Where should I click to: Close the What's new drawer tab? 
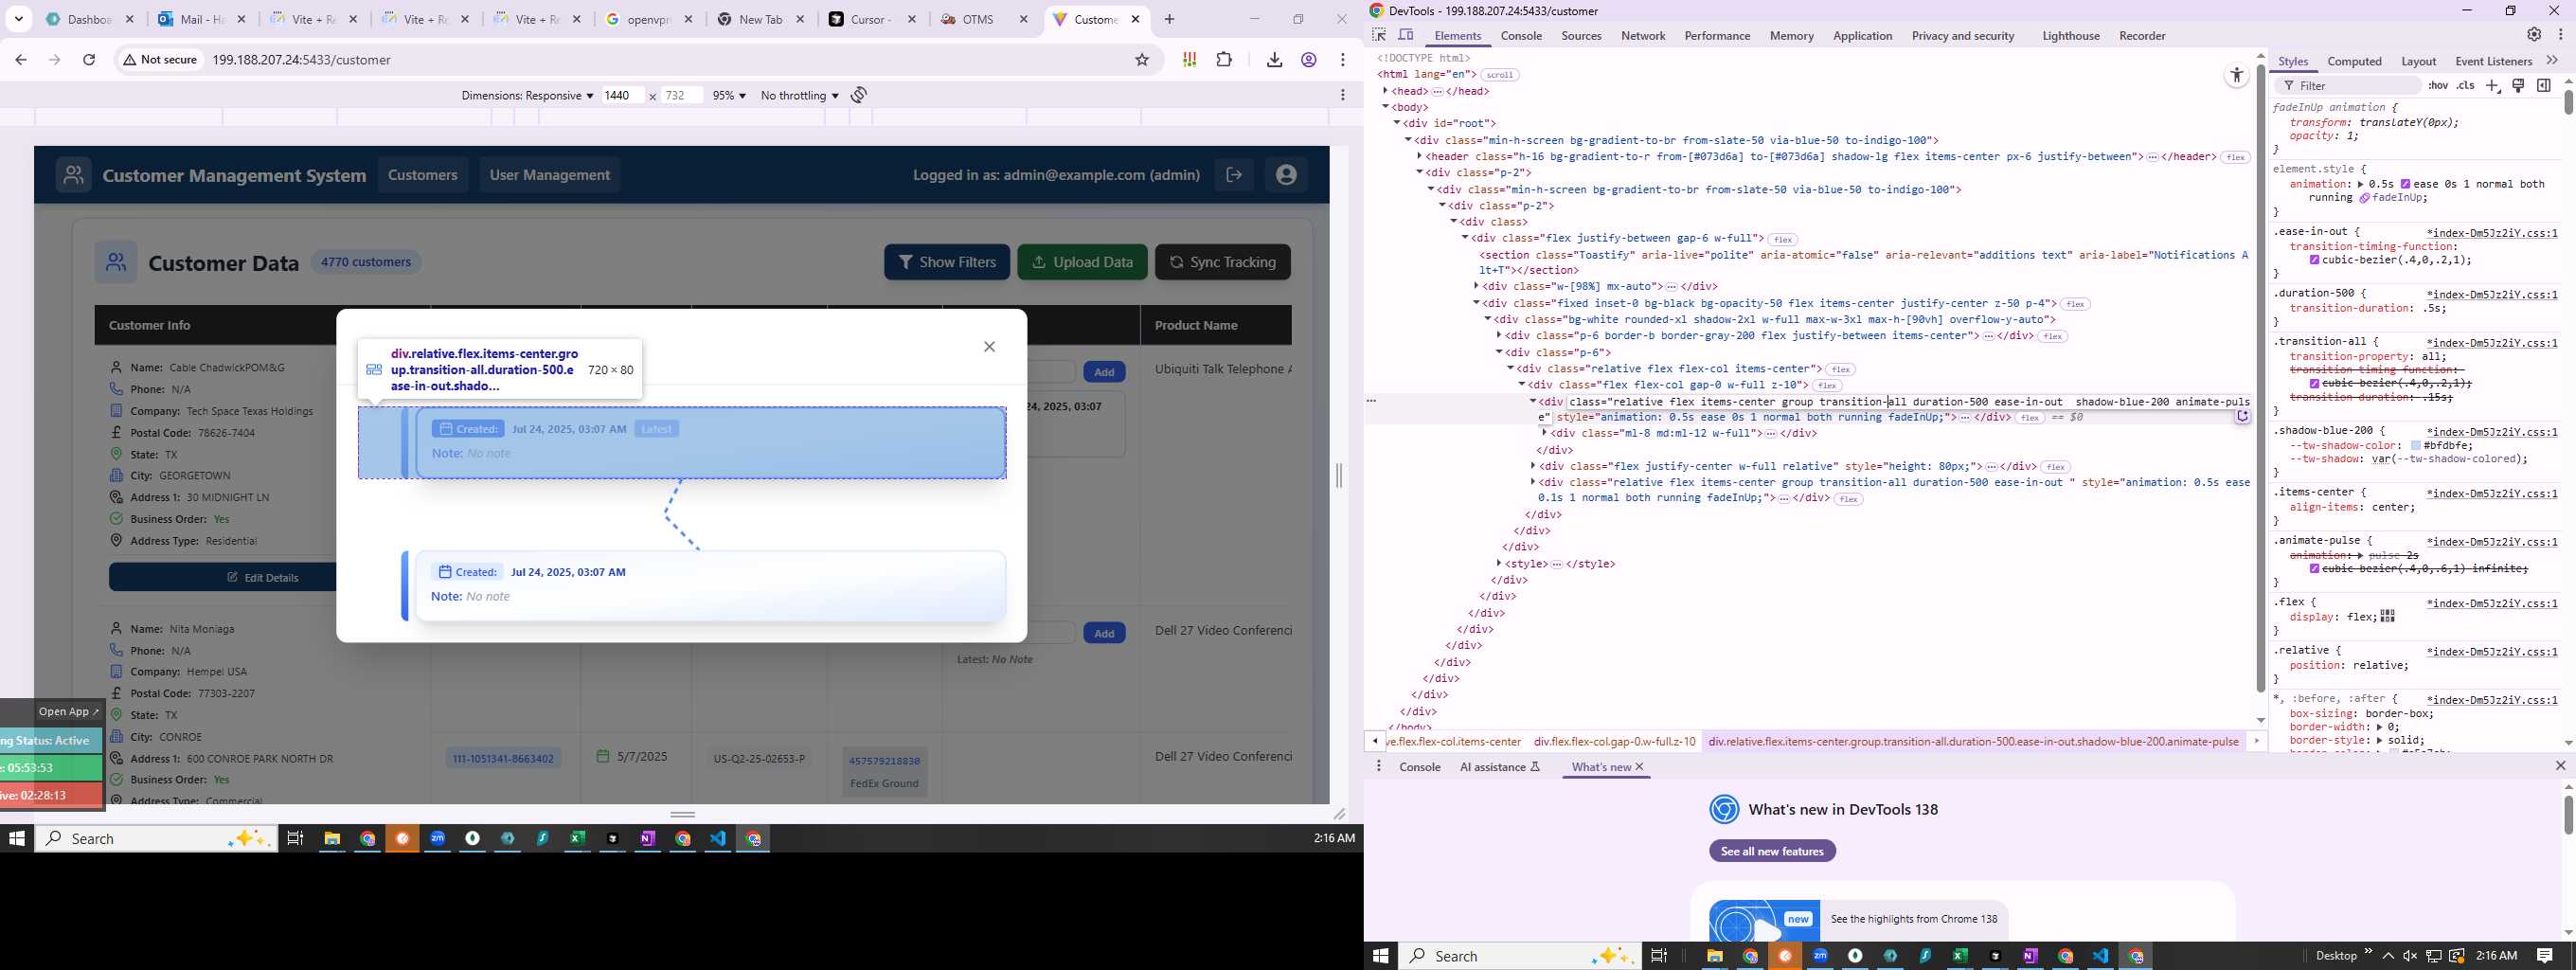click(x=1639, y=767)
